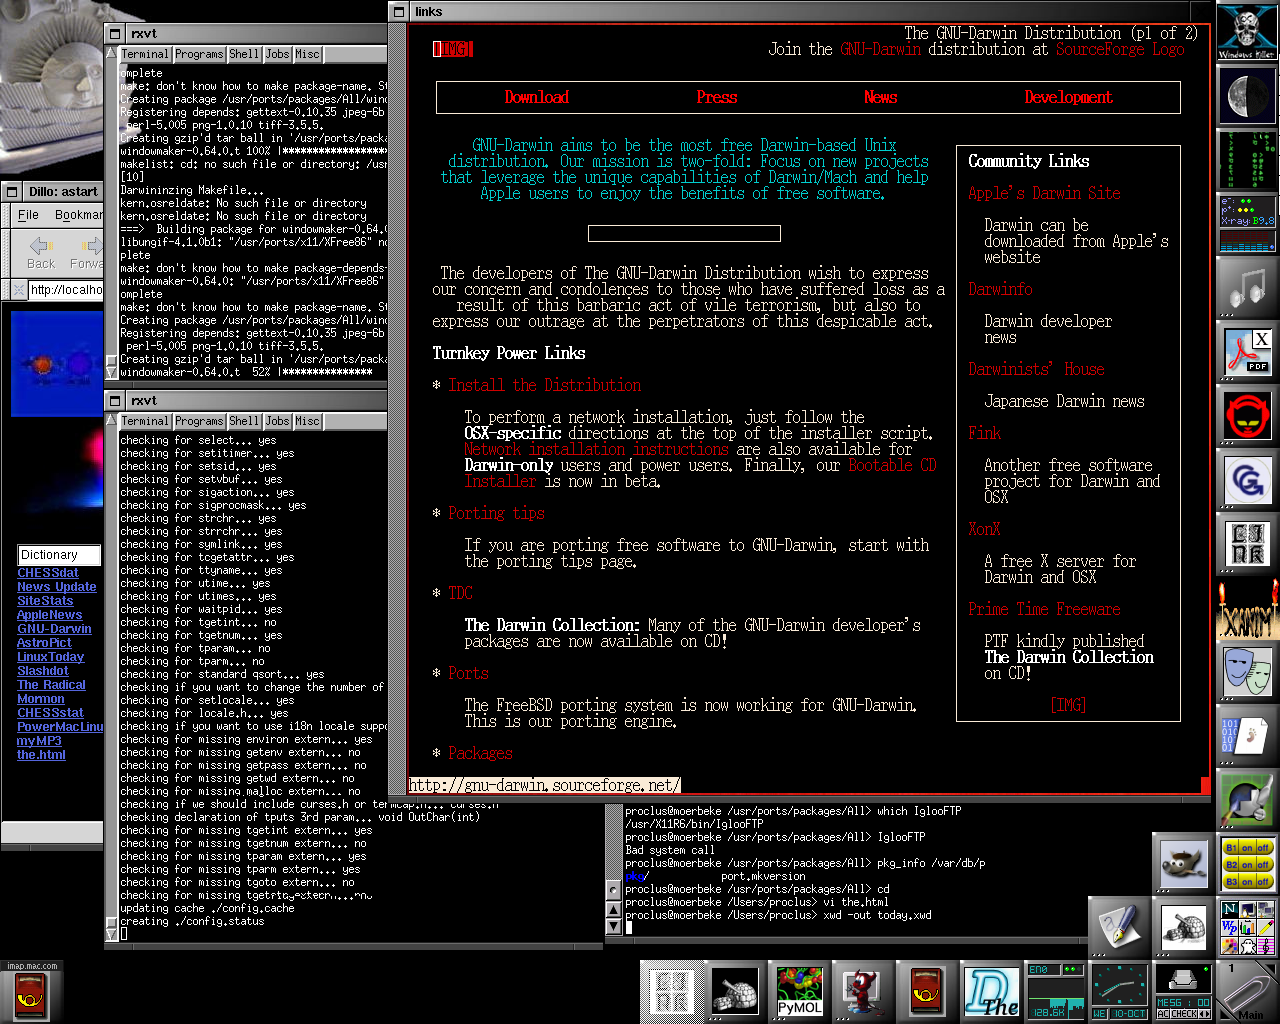Image resolution: width=1280 pixels, height=1024 pixels.
Task: Select status URL http://gnu-darwin.sourceforge.net/
Action: coord(544,786)
